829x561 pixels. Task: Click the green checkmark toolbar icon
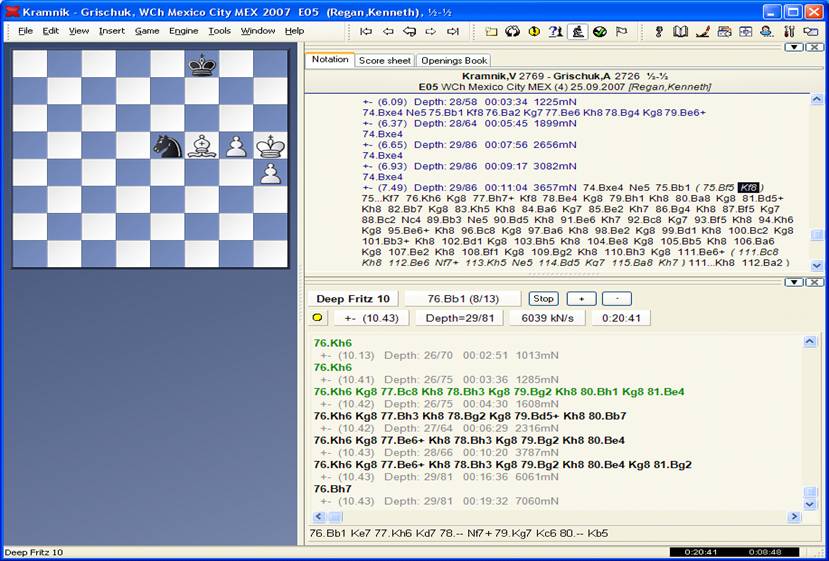coord(600,31)
